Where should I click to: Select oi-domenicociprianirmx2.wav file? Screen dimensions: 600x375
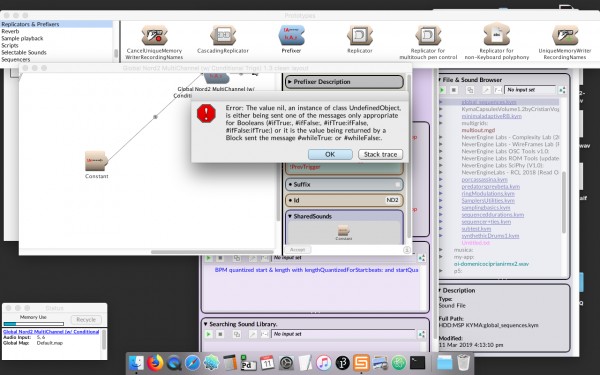point(491,264)
